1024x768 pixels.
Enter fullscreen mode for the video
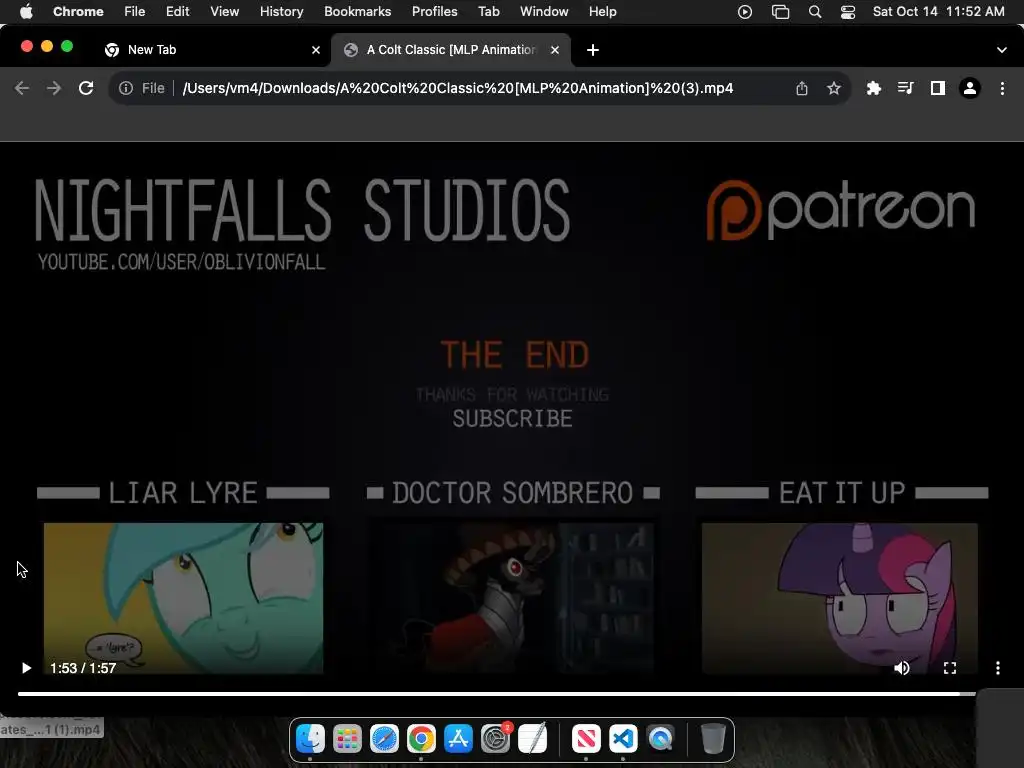point(950,668)
